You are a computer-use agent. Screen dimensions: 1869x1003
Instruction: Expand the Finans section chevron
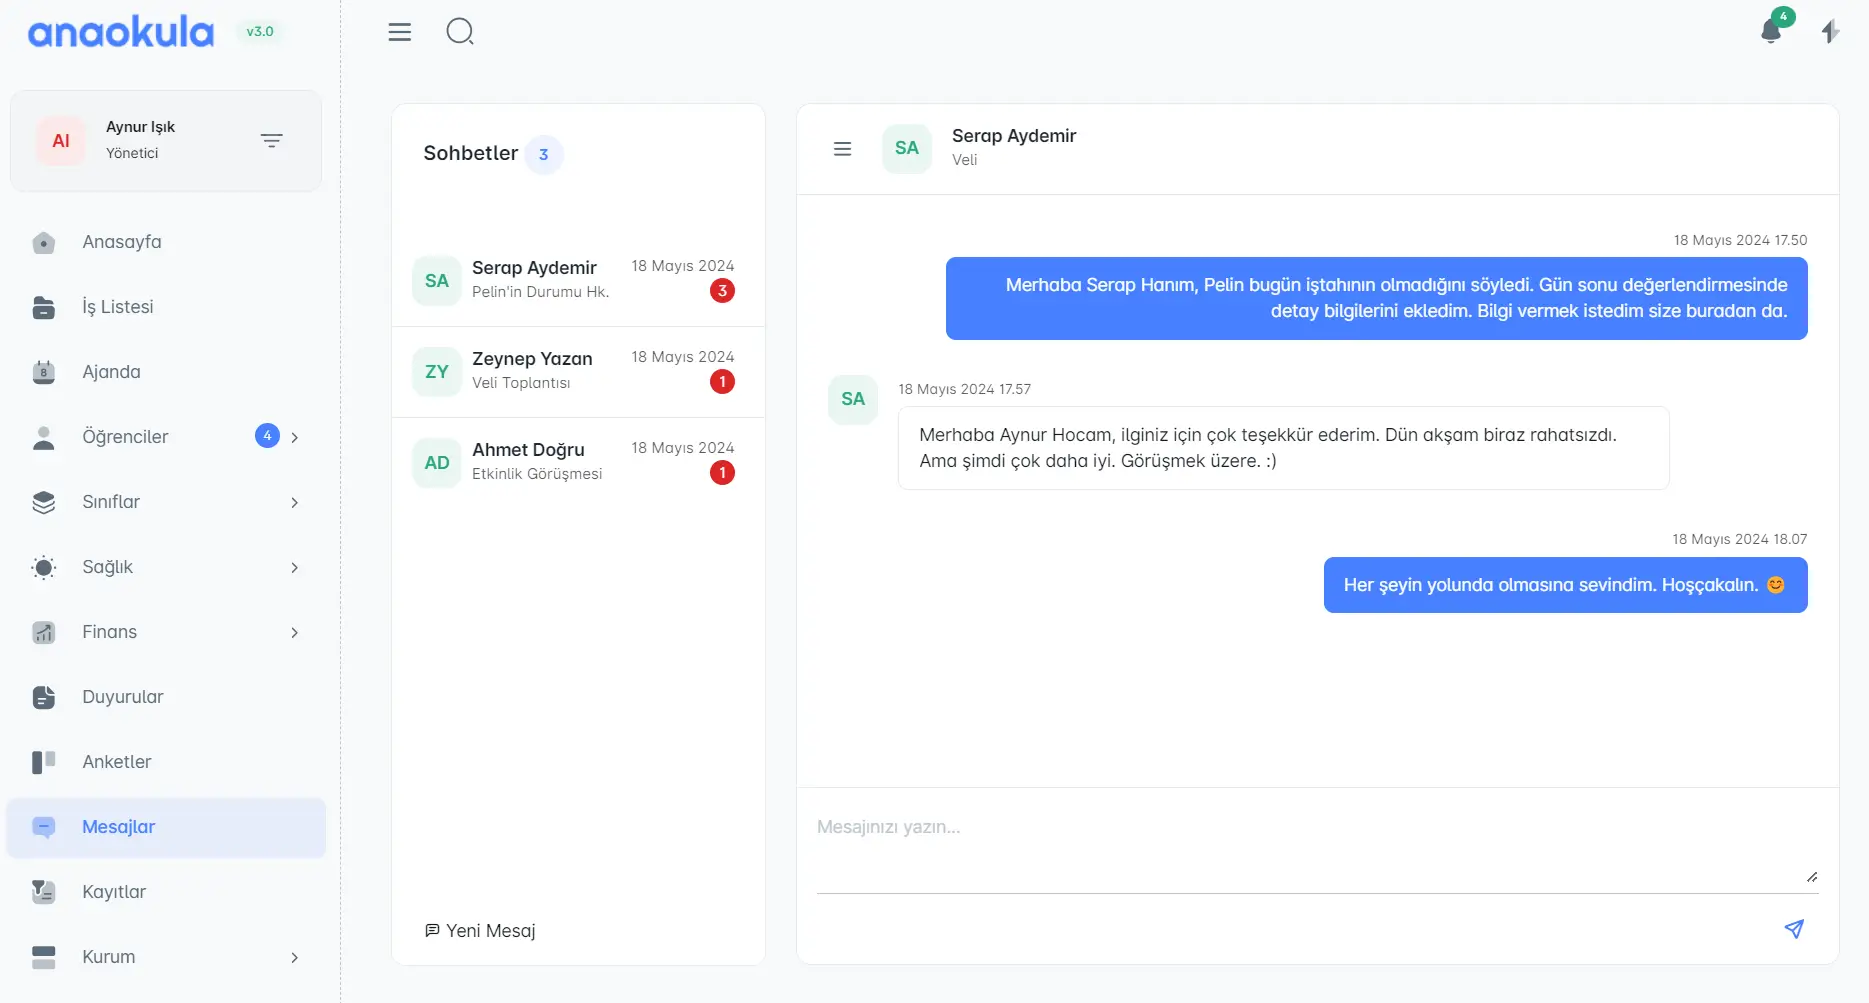(294, 632)
